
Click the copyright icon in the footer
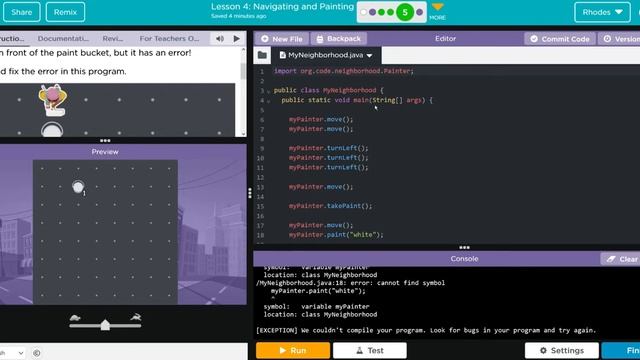tap(36, 353)
